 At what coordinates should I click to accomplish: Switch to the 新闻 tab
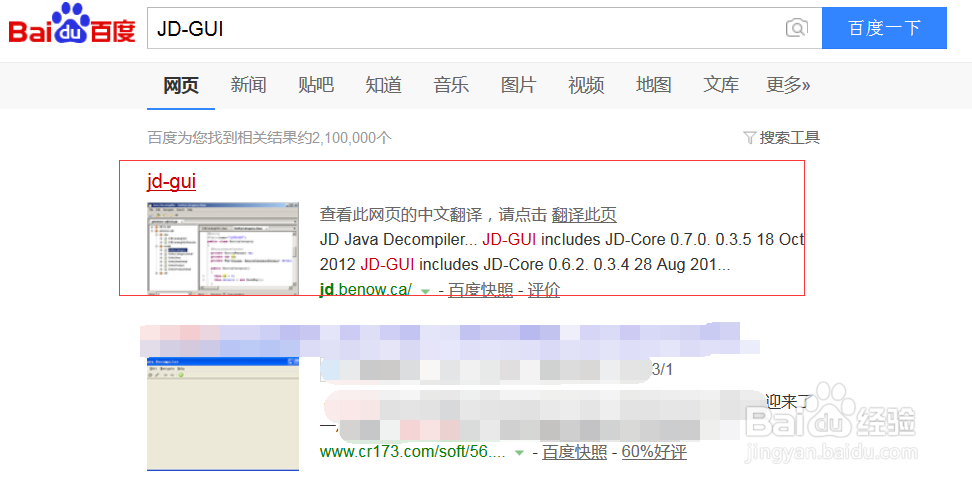tap(249, 85)
